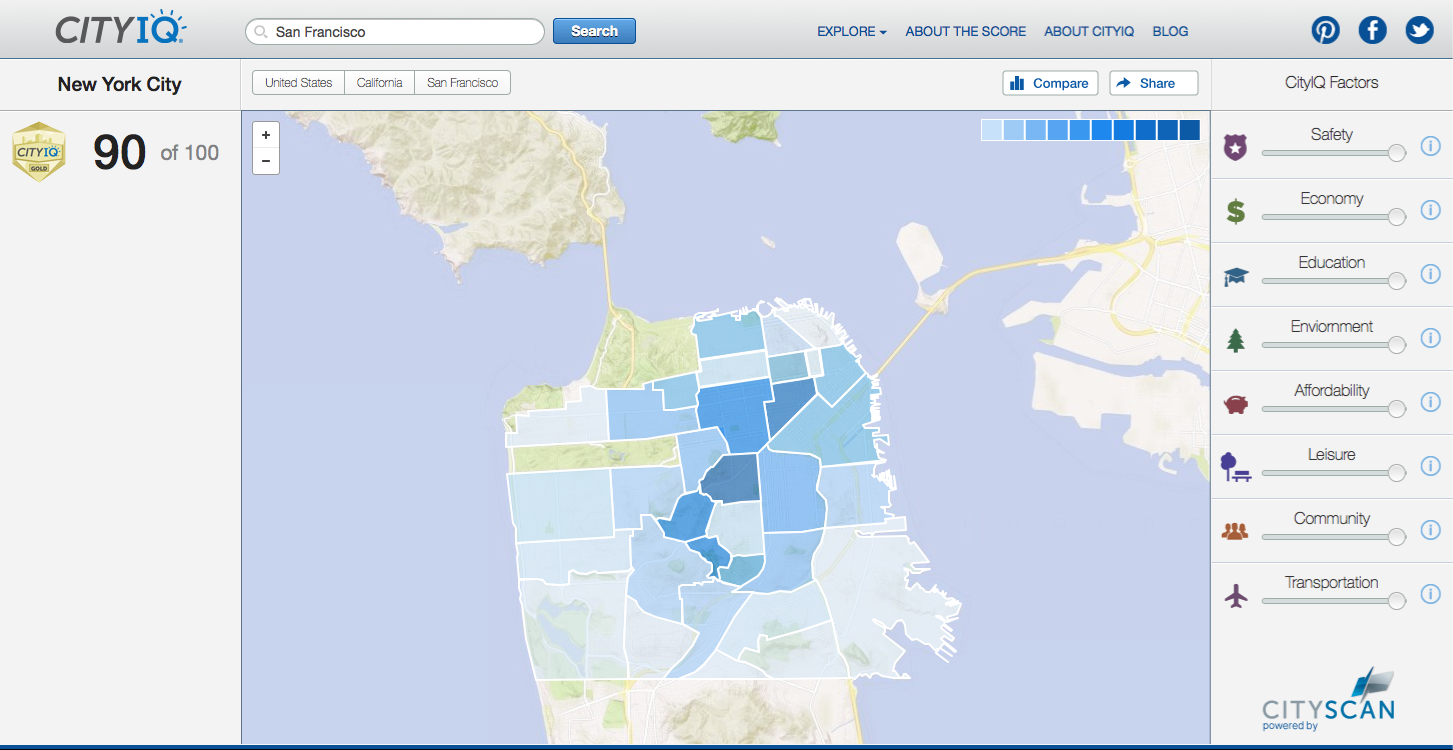This screenshot has height=750, width=1453.
Task: Select the California breadcrumb
Action: [380, 83]
